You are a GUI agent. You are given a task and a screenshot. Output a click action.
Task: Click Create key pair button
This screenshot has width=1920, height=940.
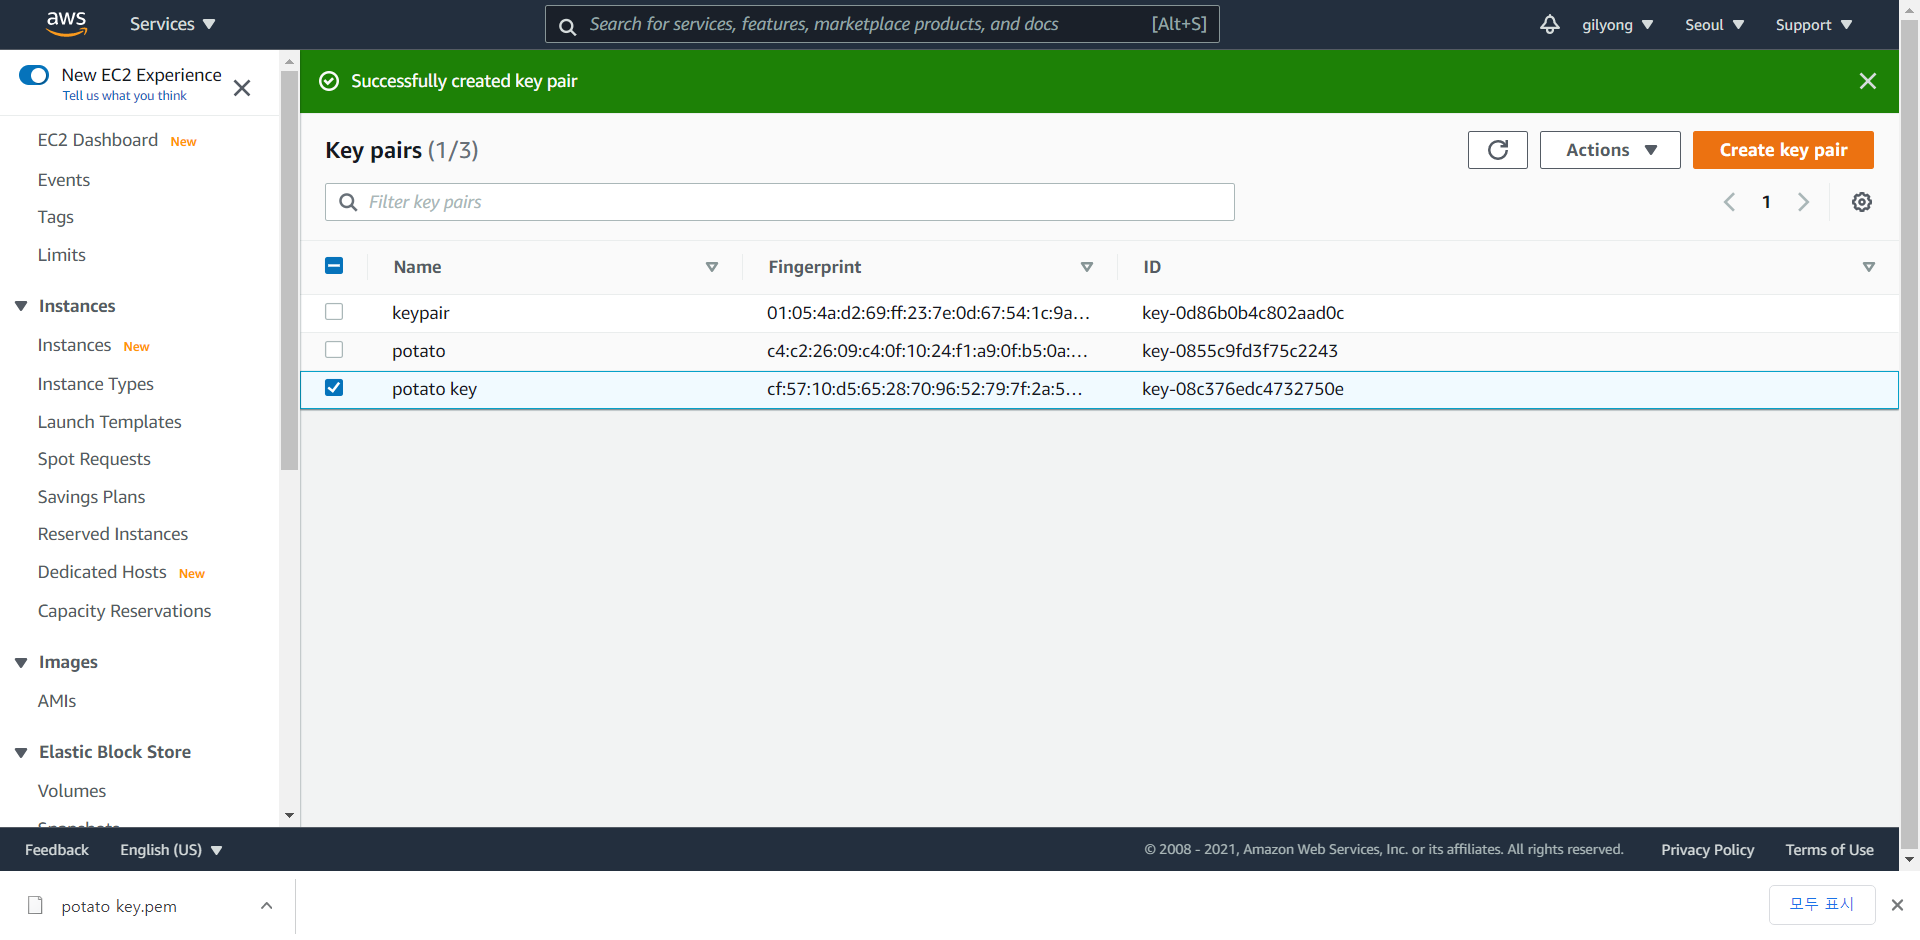1783,150
